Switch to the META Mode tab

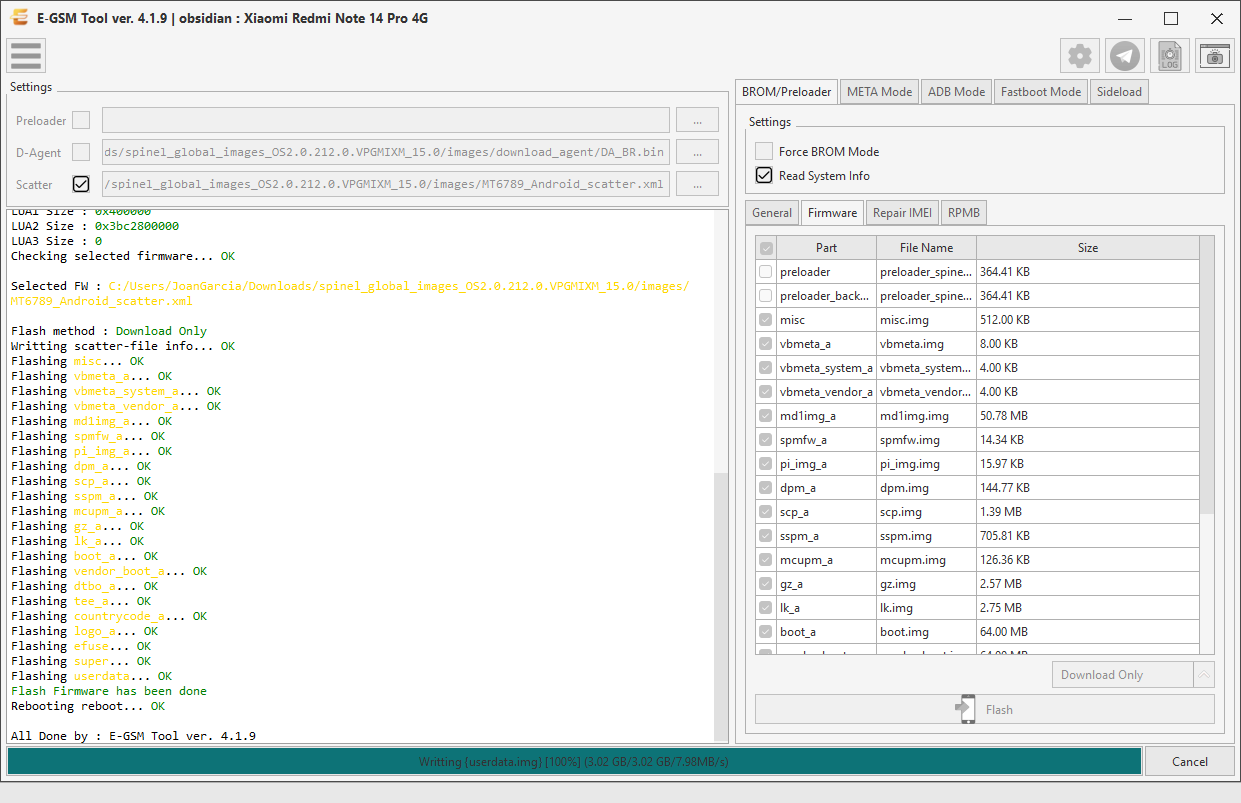tap(879, 91)
